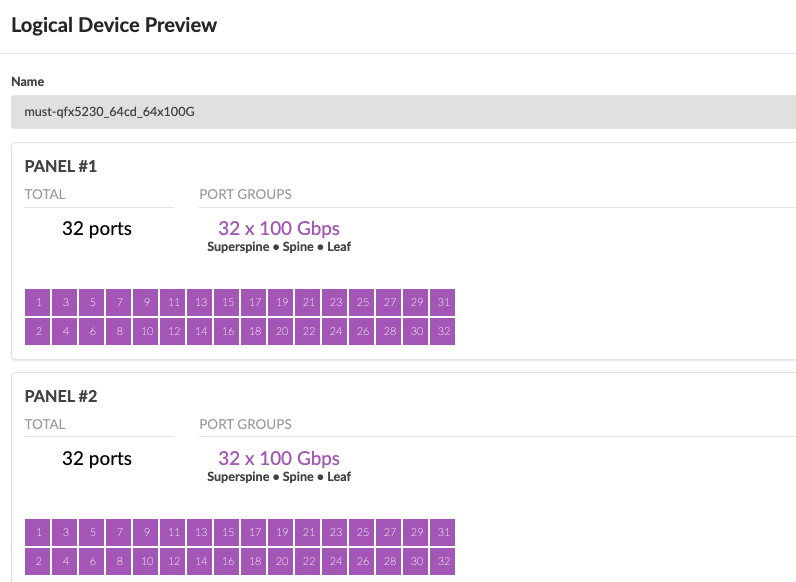Click port 26 in Panel #1
Image resolution: width=796 pixels, height=582 pixels.
pyautogui.click(x=362, y=331)
